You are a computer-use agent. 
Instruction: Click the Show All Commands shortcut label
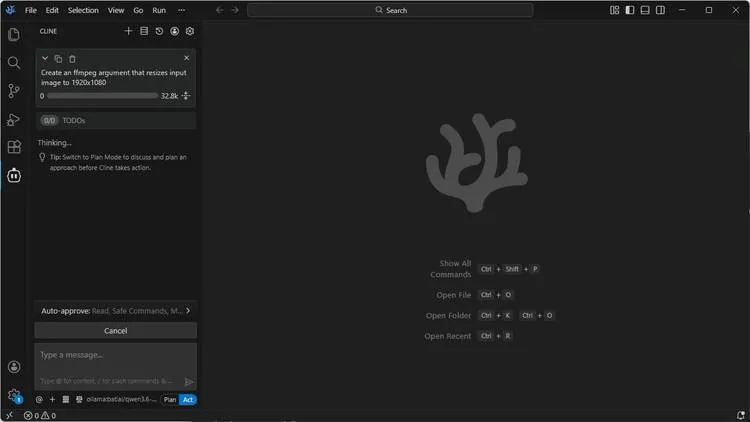(451, 269)
